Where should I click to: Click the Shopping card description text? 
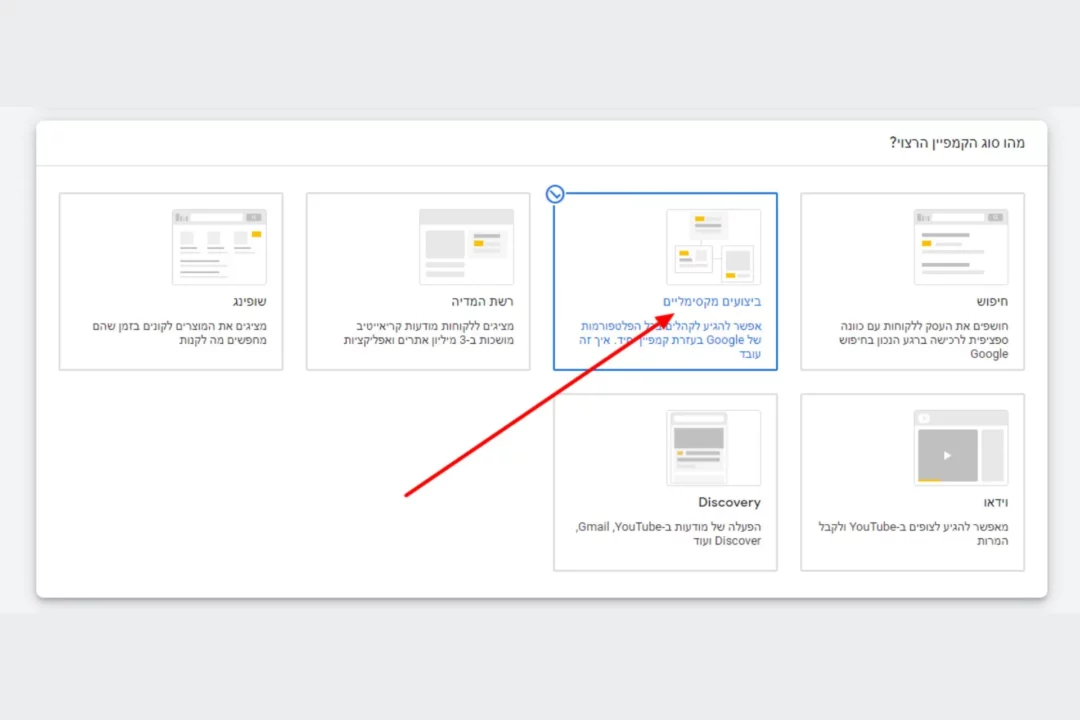coord(180,333)
